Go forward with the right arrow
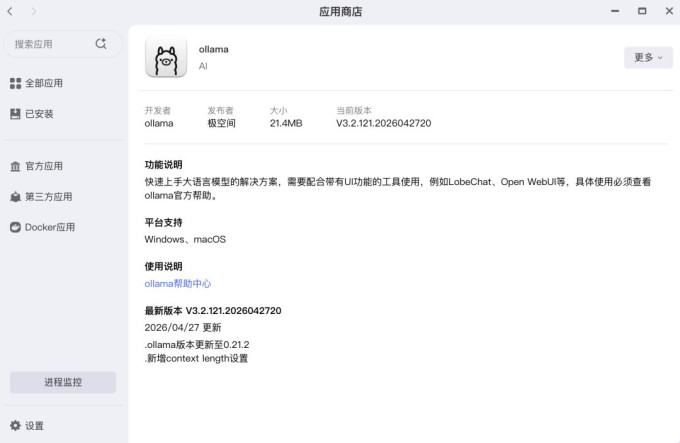The width and height of the screenshot is (680, 443). [x=34, y=11]
